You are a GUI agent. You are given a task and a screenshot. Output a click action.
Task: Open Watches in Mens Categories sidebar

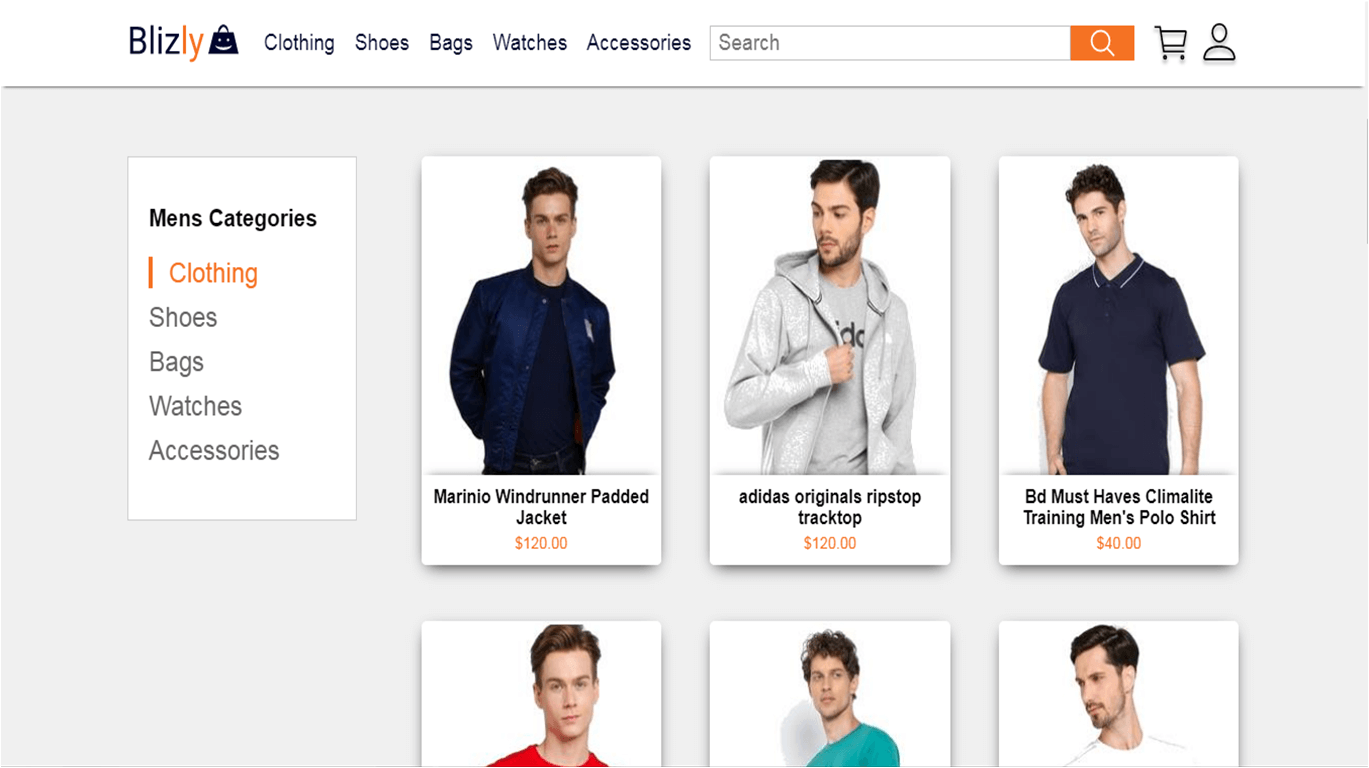point(195,406)
